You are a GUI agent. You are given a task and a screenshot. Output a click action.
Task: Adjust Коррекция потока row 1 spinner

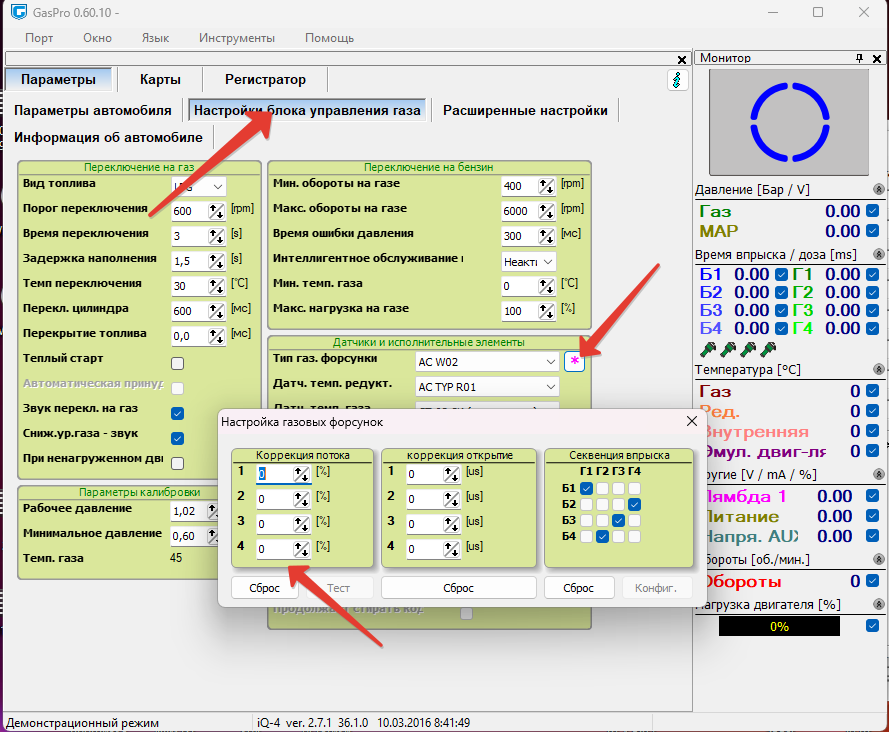pos(302,474)
